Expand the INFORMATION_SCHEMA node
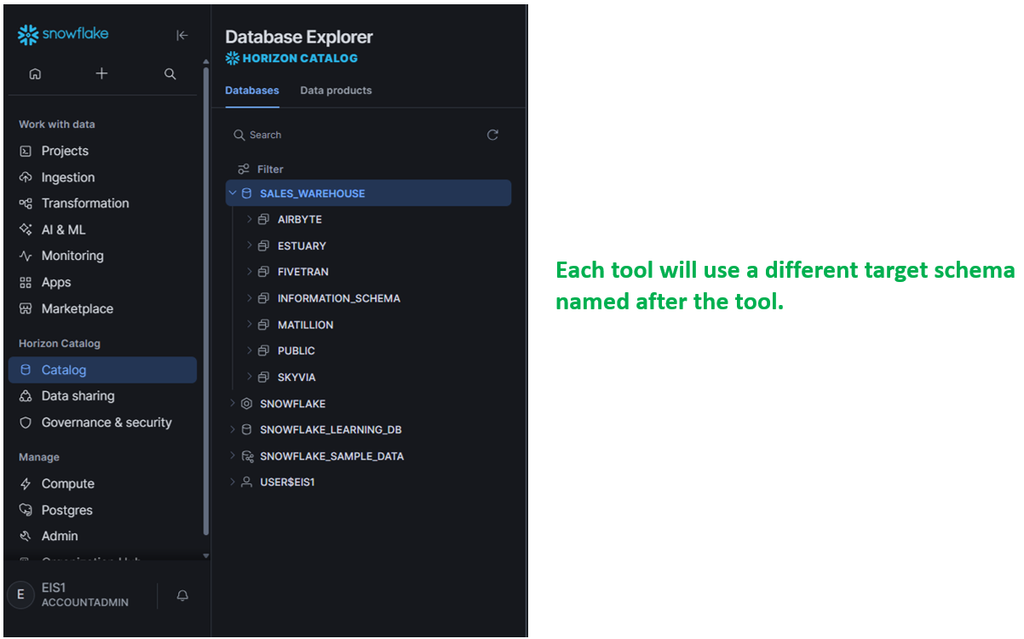1024x639 pixels. (x=249, y=298)
